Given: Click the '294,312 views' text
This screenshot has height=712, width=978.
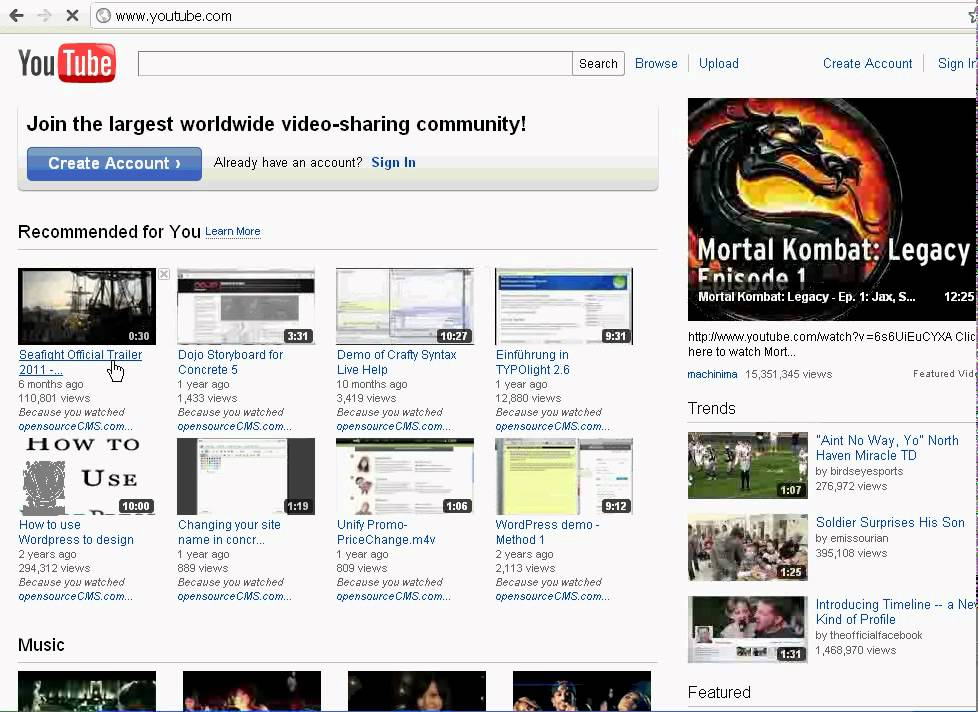Looking at the screenshot, I should pos(54,568).
